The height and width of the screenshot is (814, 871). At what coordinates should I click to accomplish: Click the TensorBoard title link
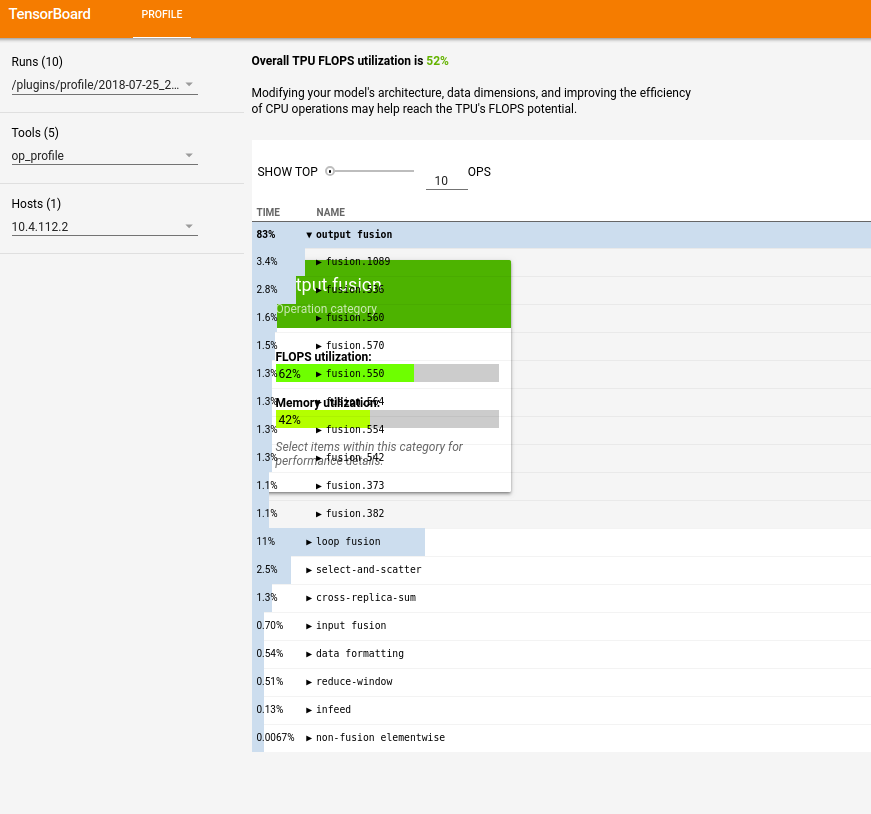point(50,14)
